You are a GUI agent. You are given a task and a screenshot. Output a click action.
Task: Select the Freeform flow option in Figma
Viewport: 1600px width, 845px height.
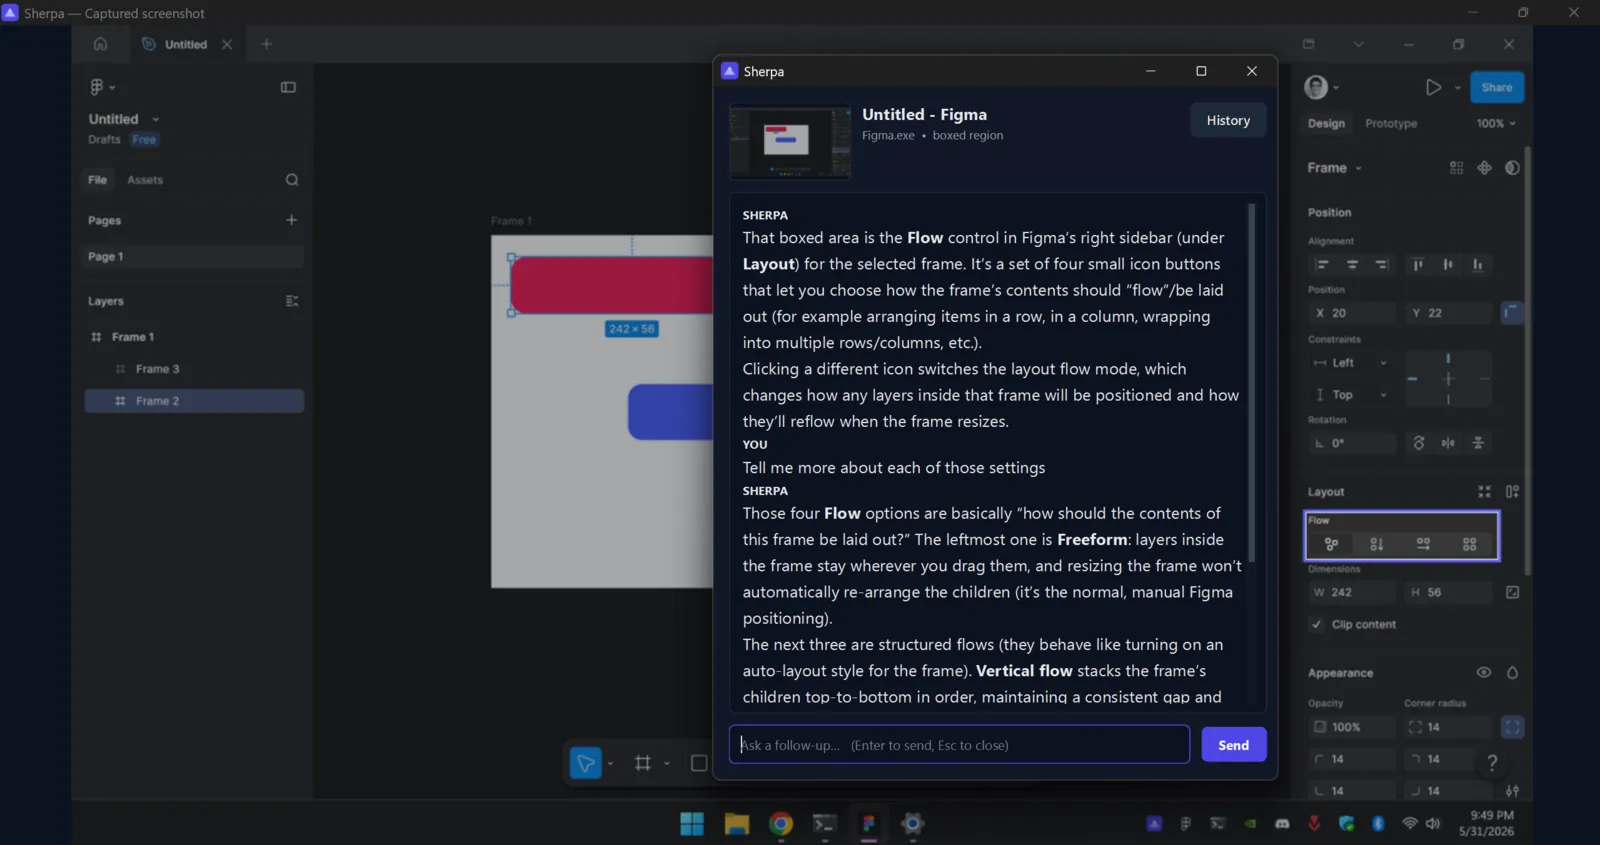(1331, 544)
